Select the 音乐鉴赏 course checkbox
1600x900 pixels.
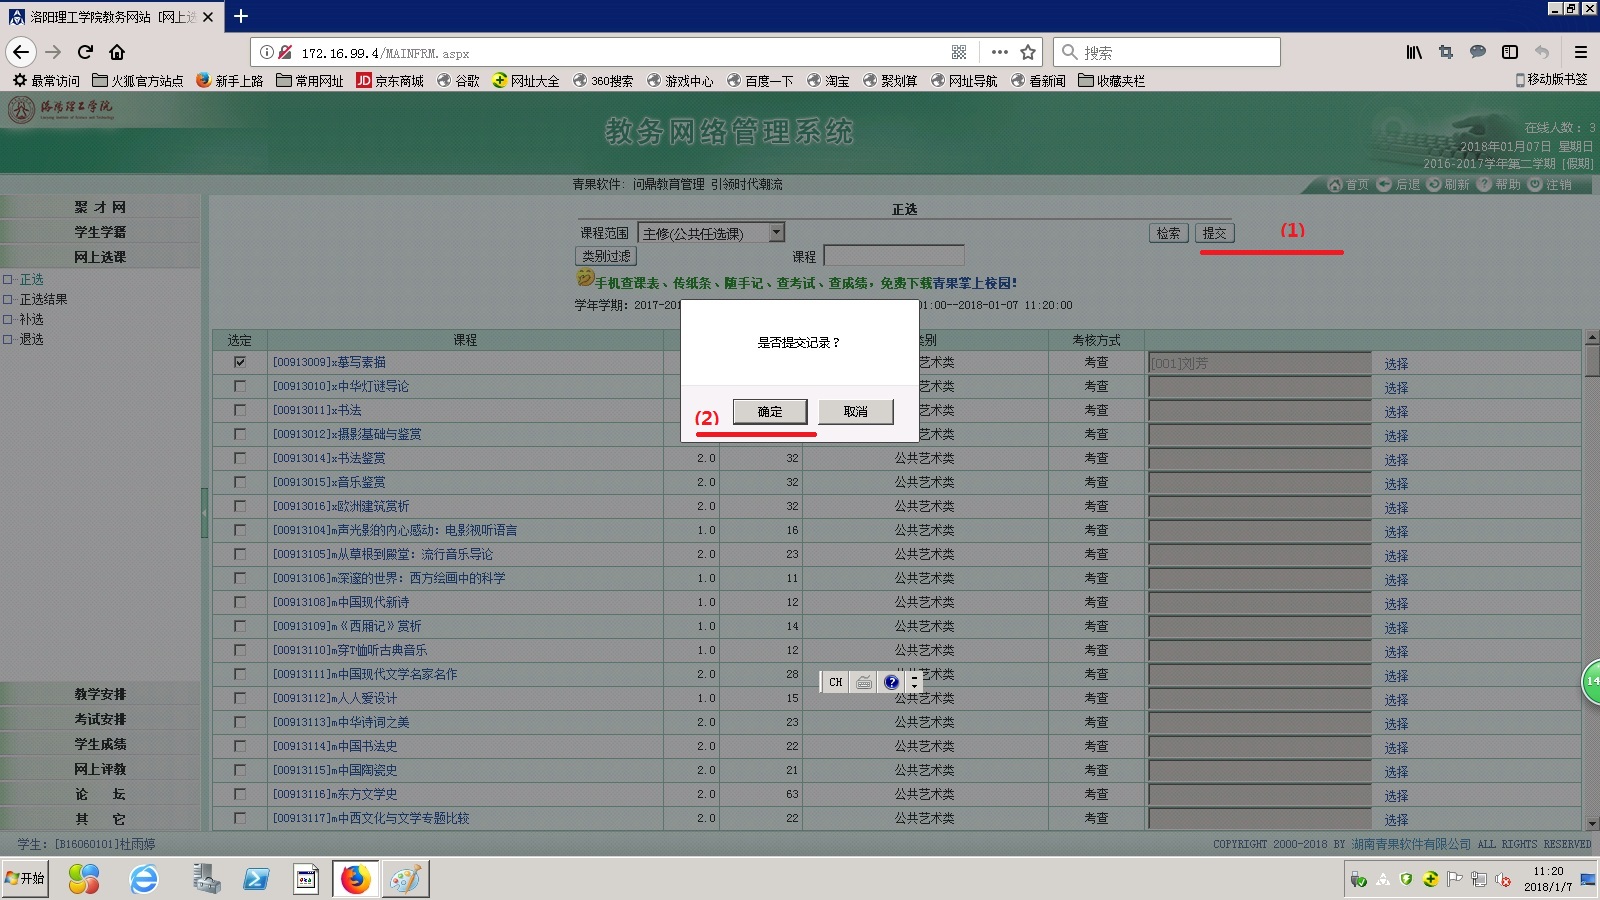240,482
